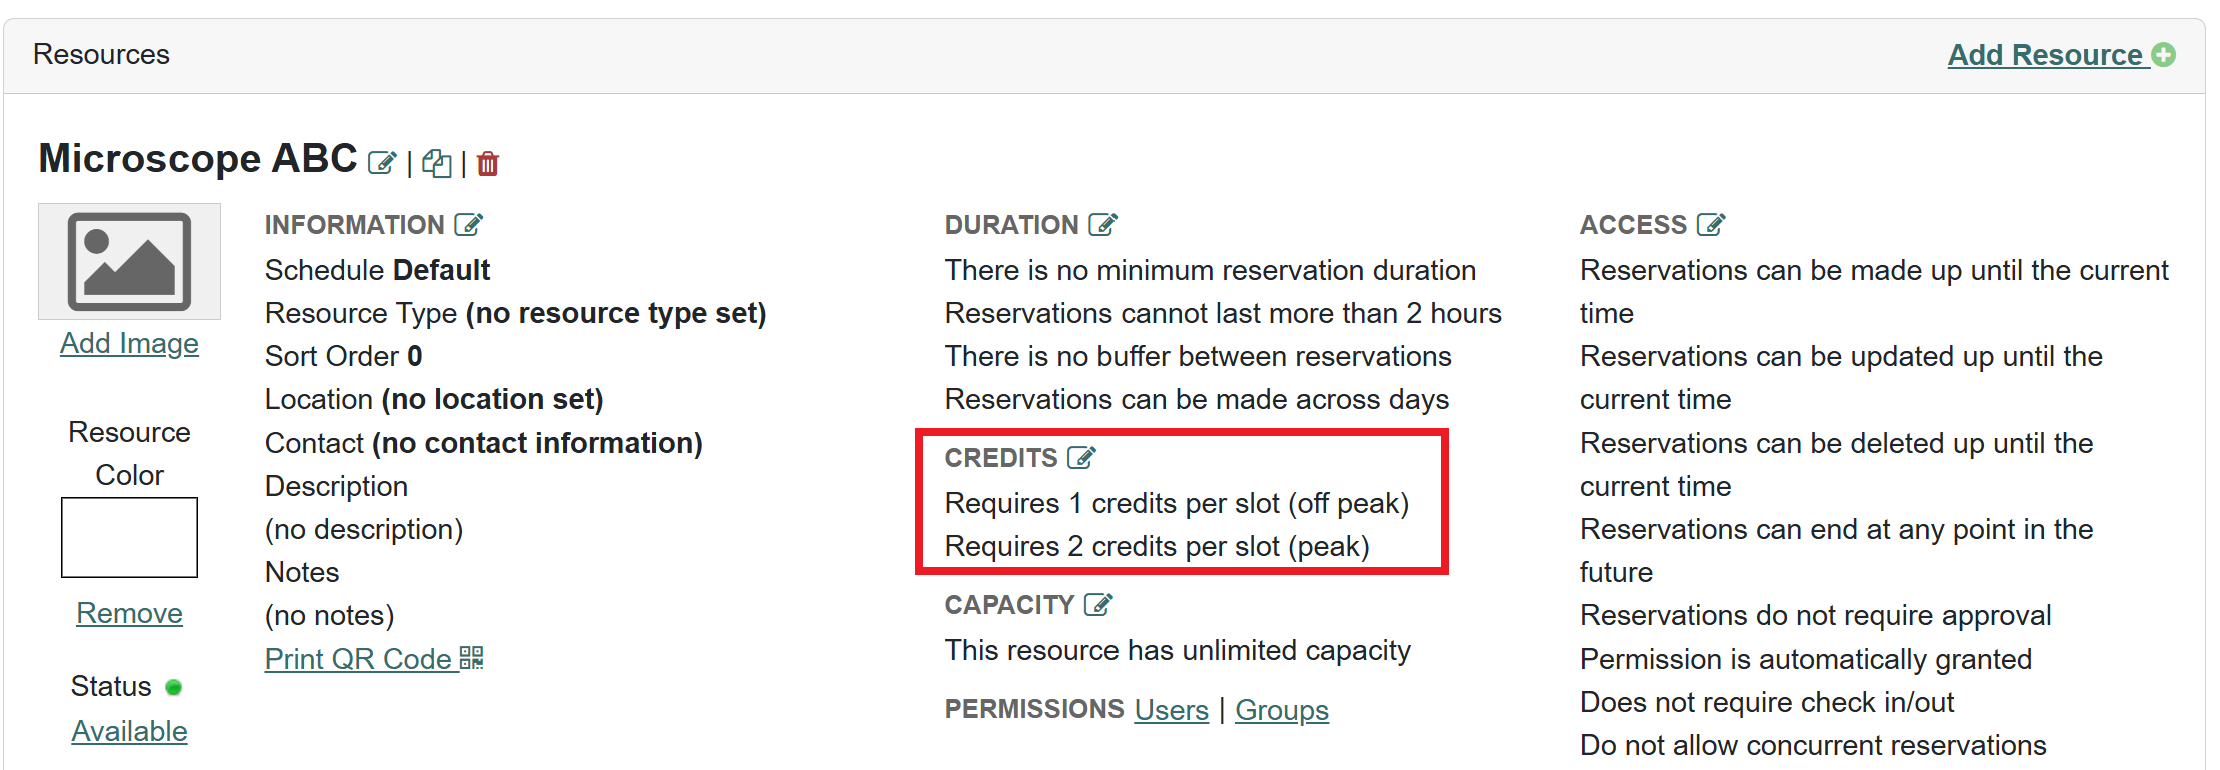Delete resource using red trash icon
Viewport: 2220px width, 770px height.
(x=488, y=163)
